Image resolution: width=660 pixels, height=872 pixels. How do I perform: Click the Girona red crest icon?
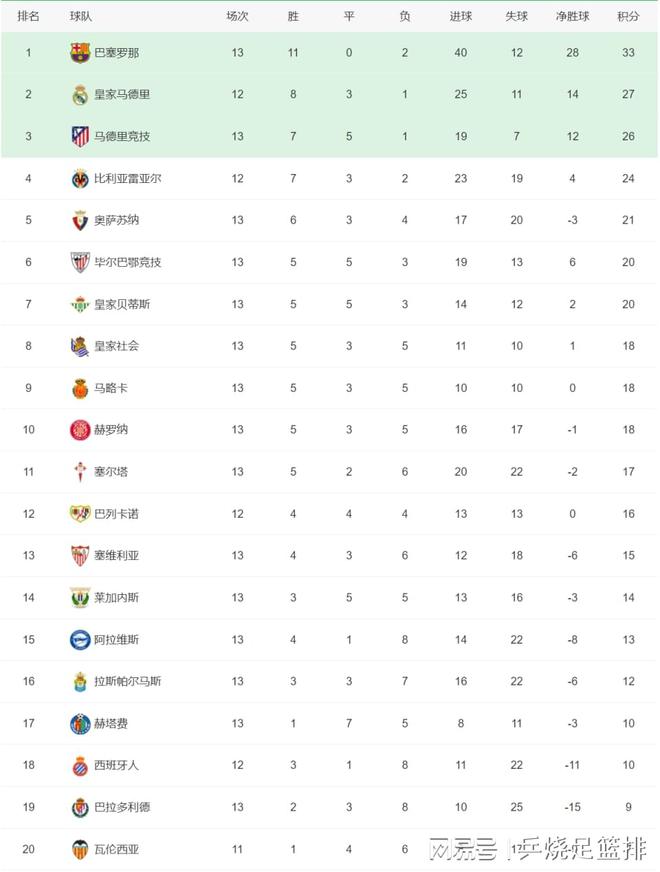click(80, 430)
